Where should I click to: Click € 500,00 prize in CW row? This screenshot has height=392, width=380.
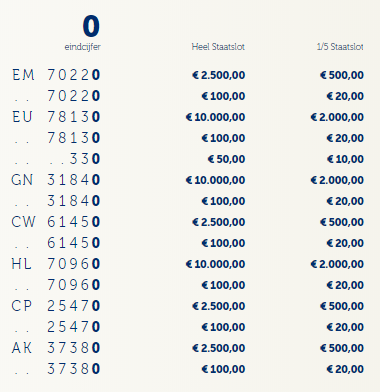(x=342, y=222)
